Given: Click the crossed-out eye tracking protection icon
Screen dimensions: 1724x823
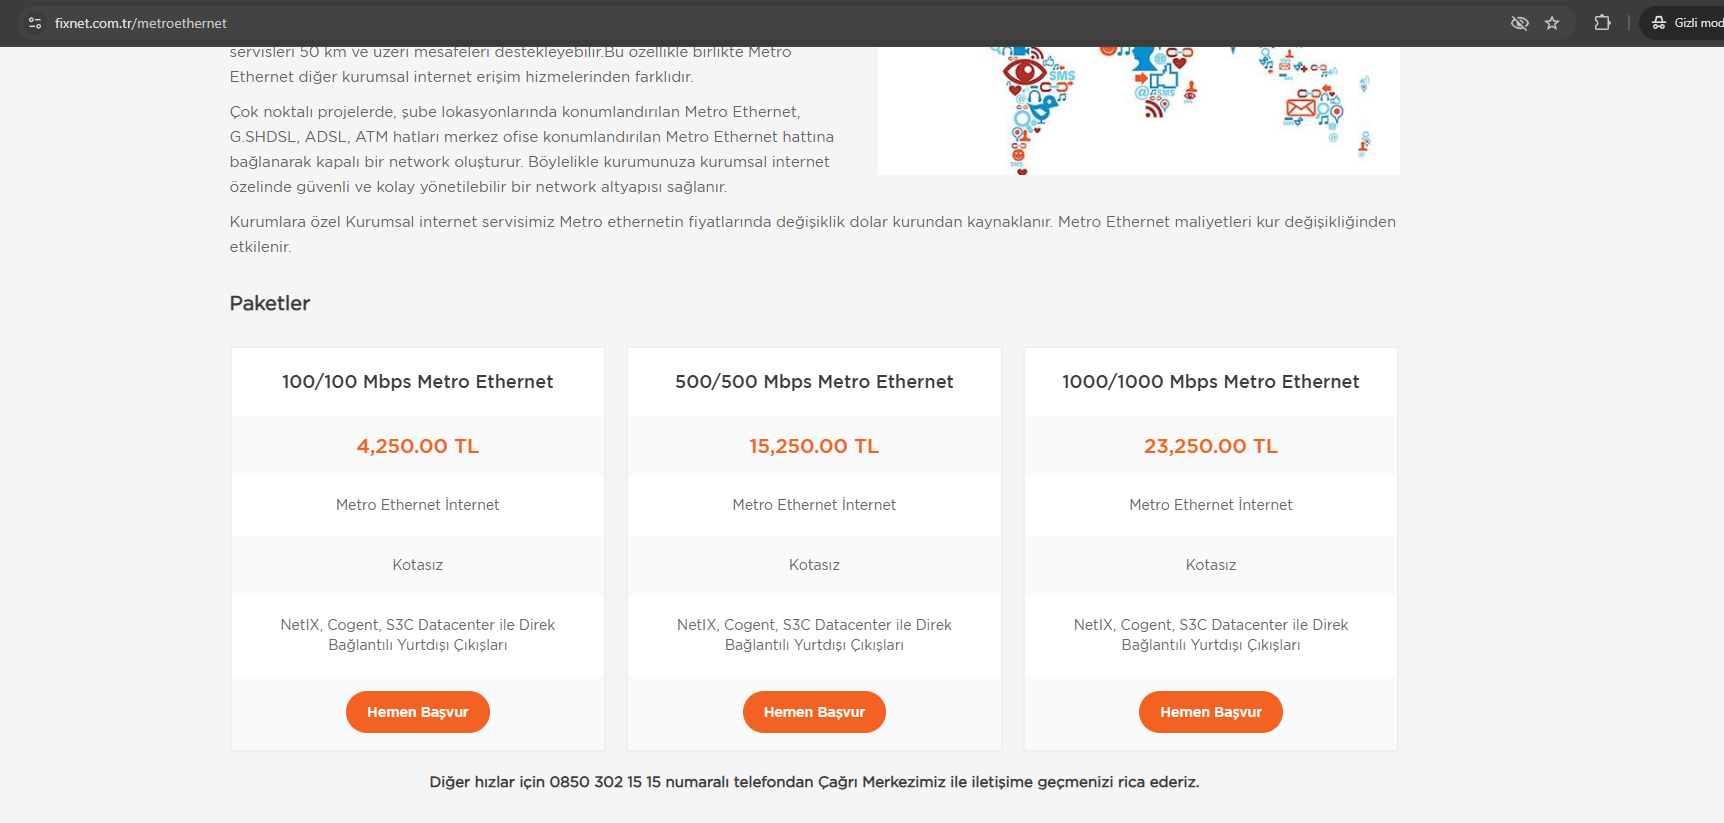Looking at the screenshot, I should click(1519, 23).
